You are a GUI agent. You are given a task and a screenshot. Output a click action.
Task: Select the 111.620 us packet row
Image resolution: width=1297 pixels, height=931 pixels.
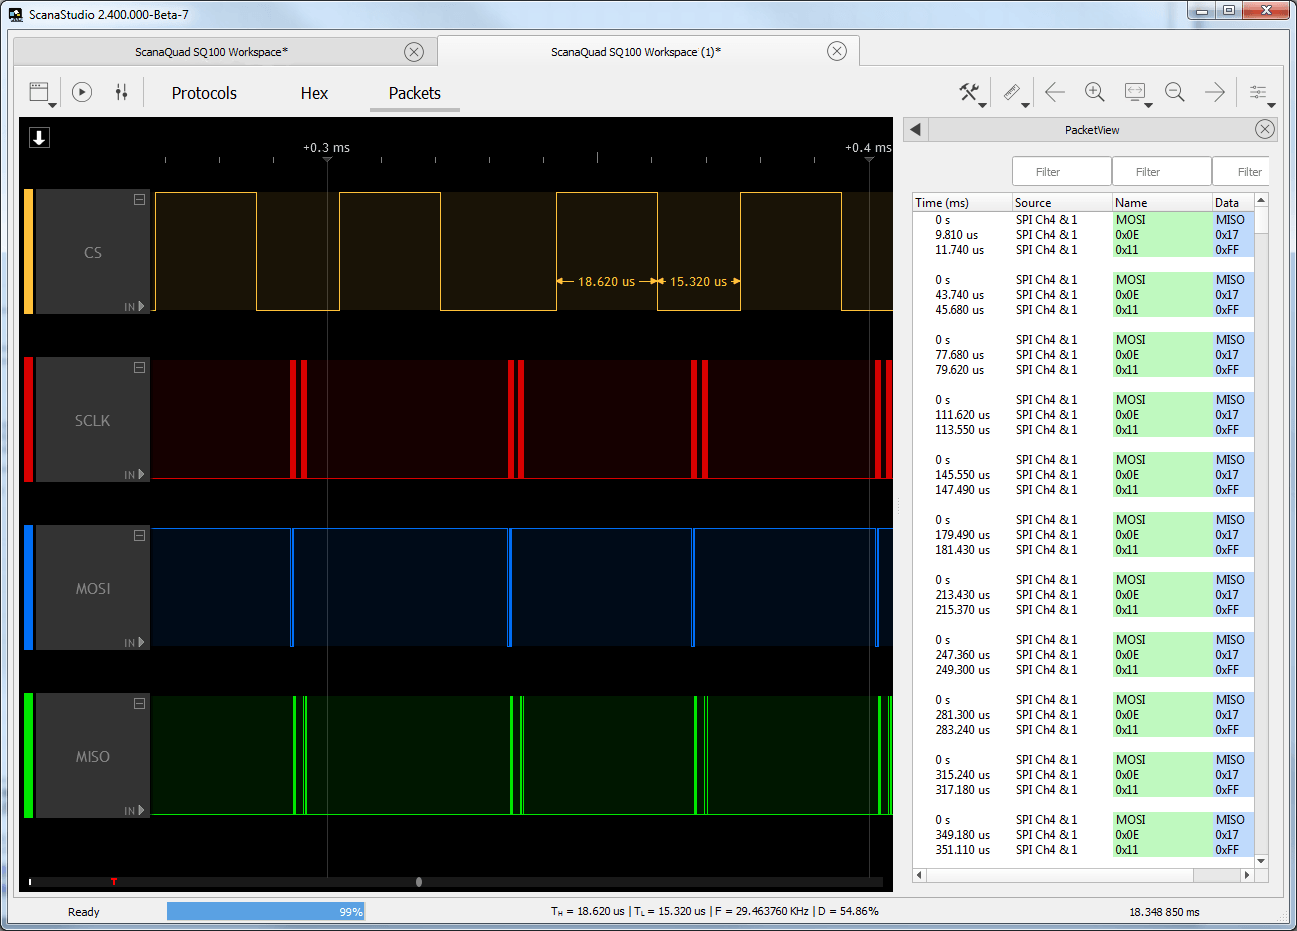click(1083, 415)
